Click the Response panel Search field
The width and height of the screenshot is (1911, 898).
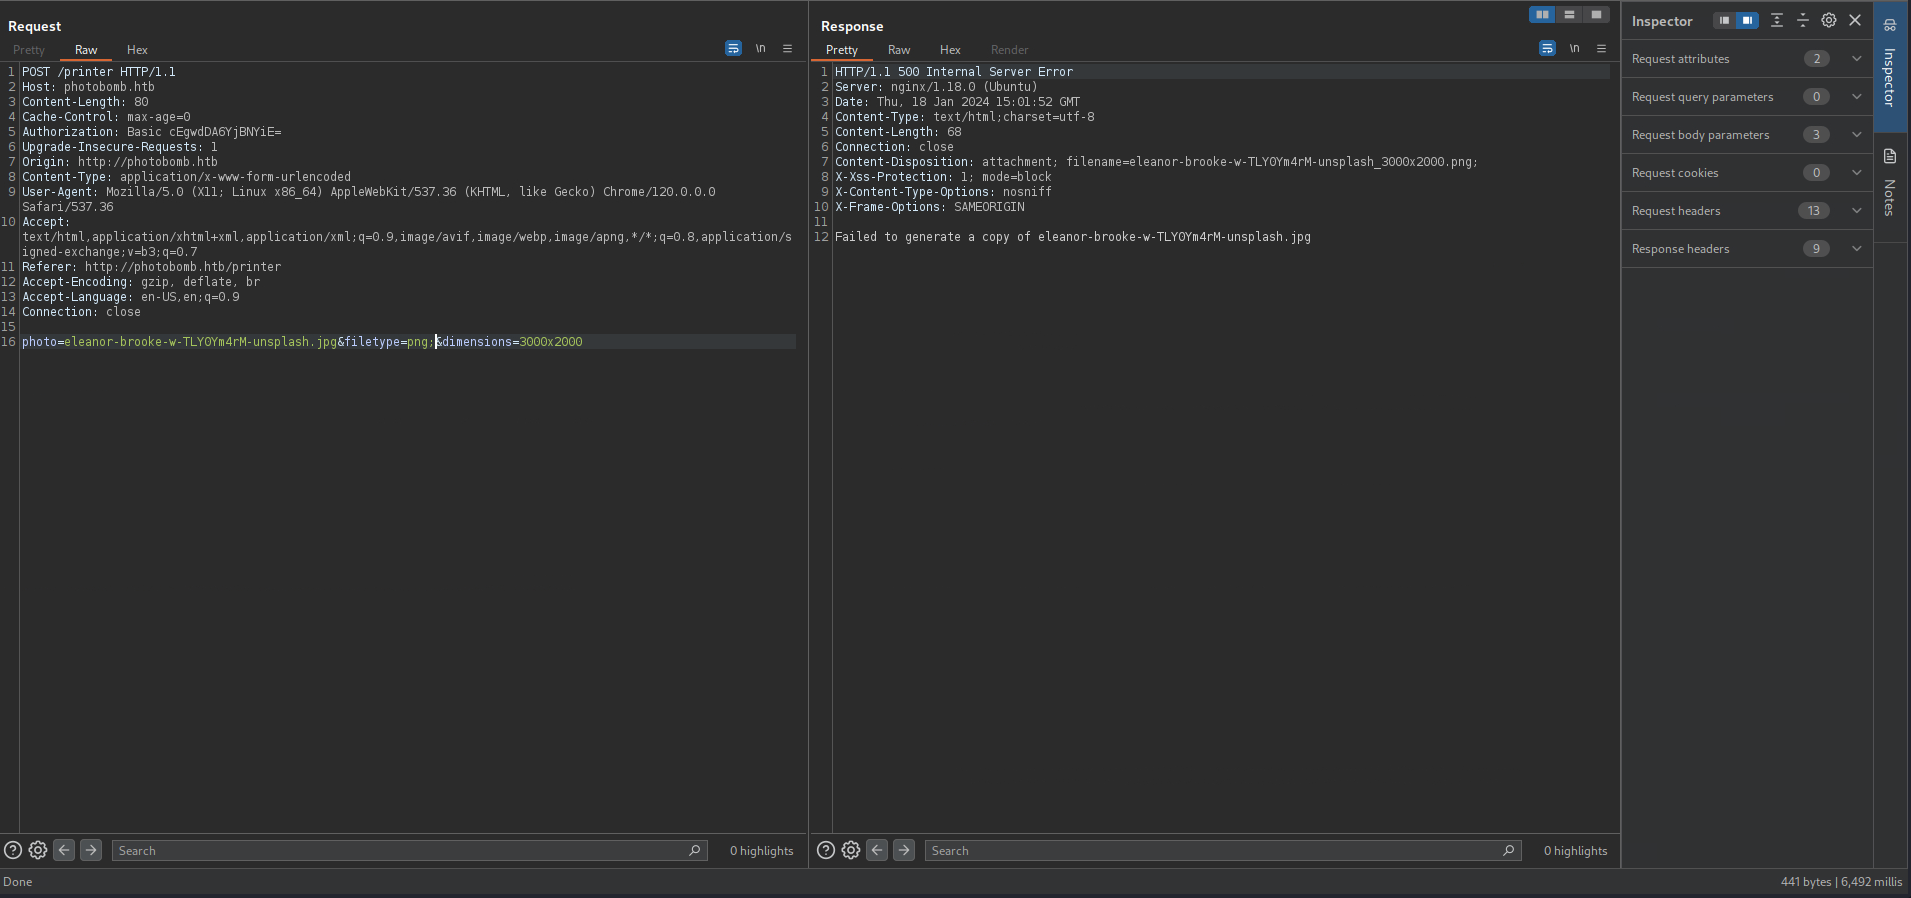click(1223, 851)
